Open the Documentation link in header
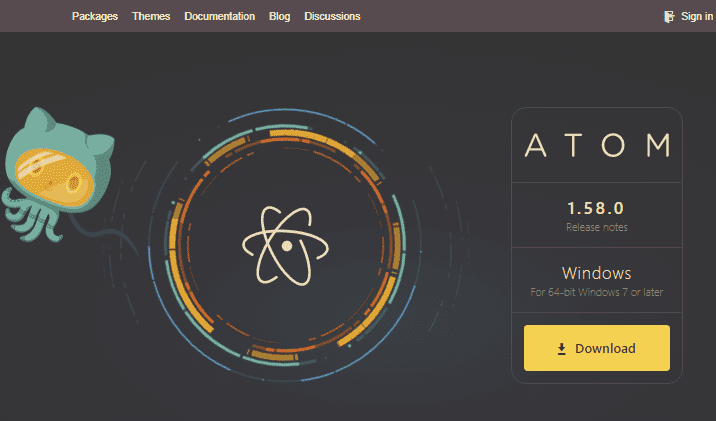 click(219, 16)
